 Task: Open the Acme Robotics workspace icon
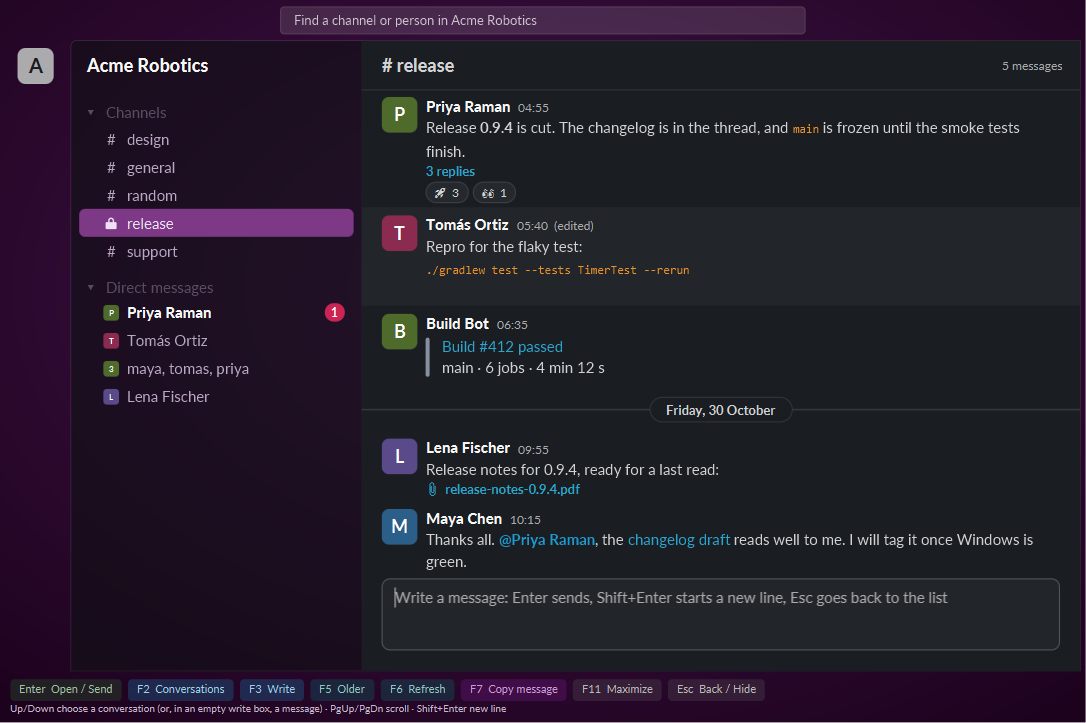click(x=35, y=66)
